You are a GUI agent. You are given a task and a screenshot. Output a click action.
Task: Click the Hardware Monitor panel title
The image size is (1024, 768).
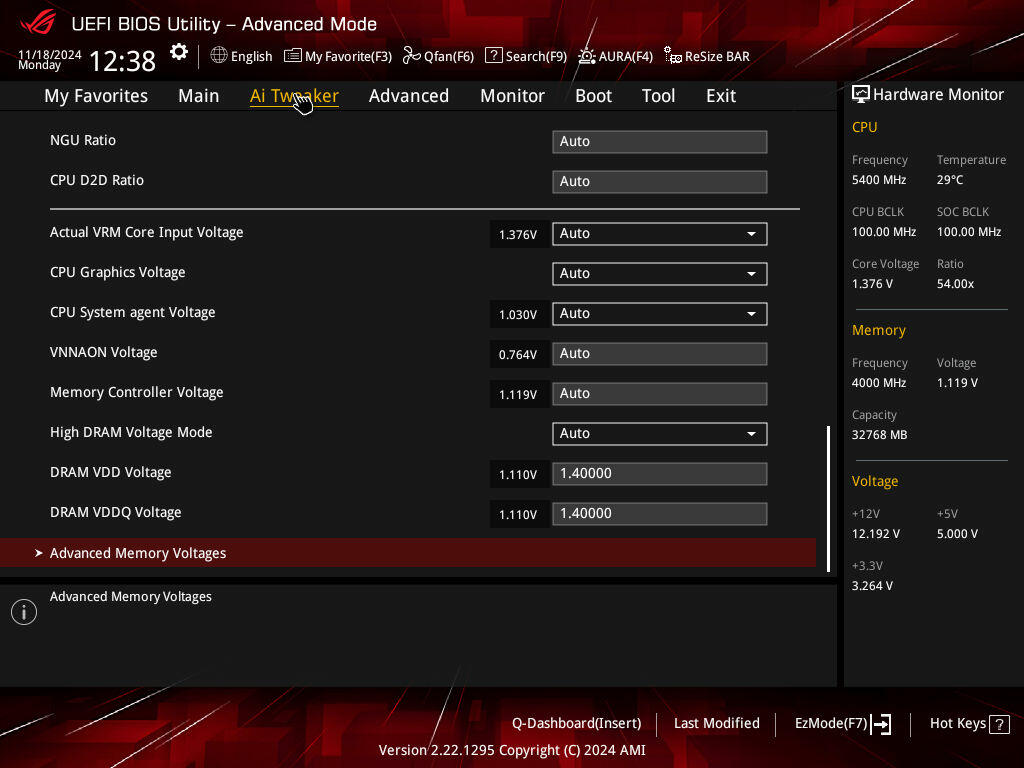coord(938,95)
